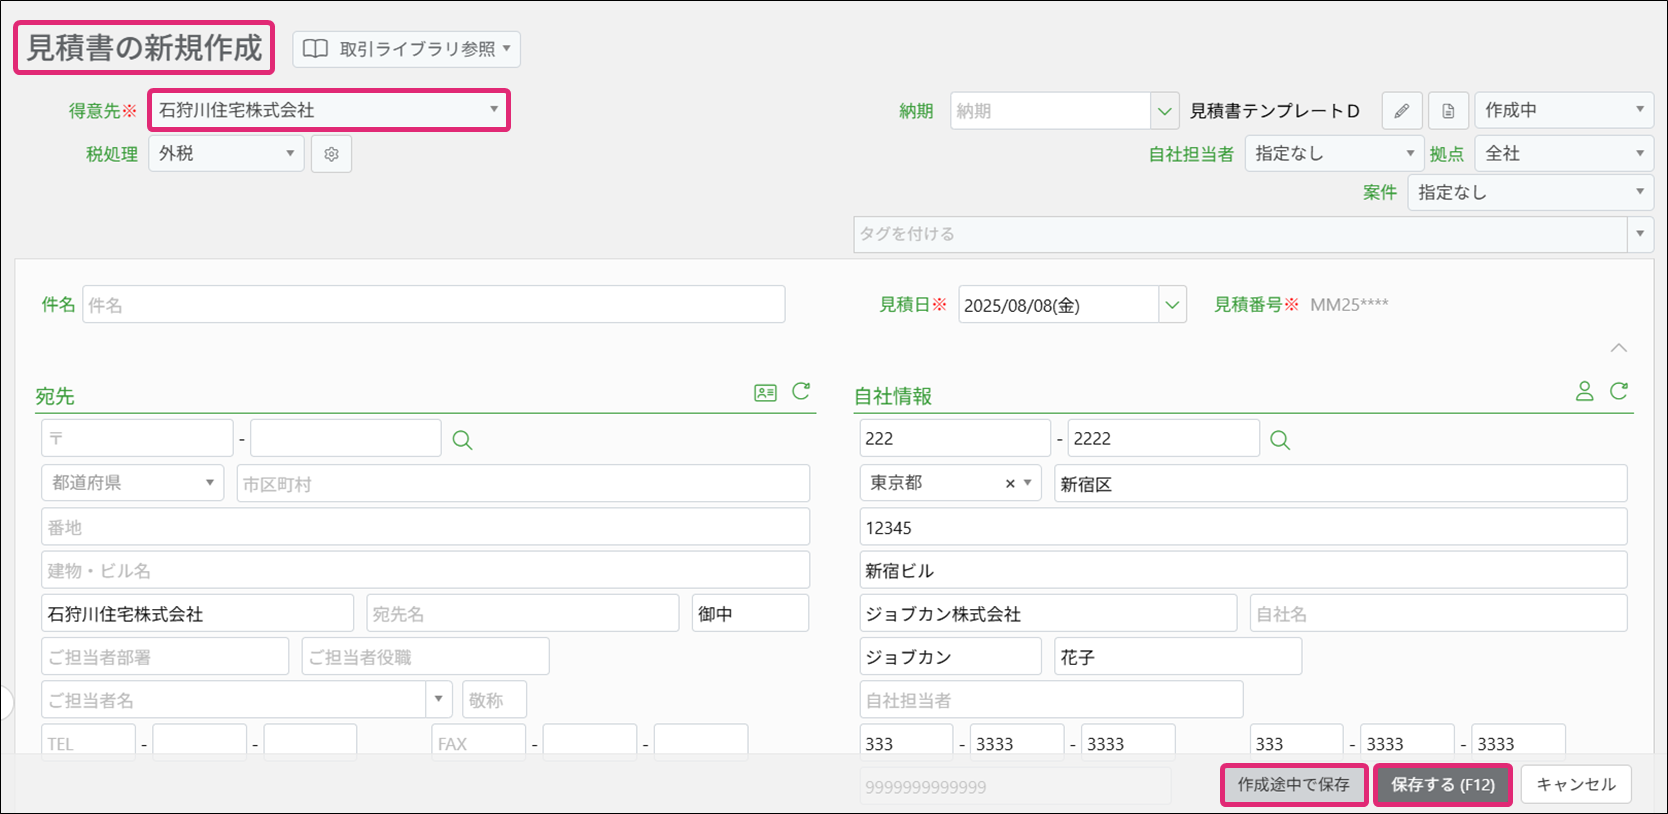This screenshot has width=1668, height=814.
Task: Open the 税処理 tax handling dropdown
Action: pos(226,154)
